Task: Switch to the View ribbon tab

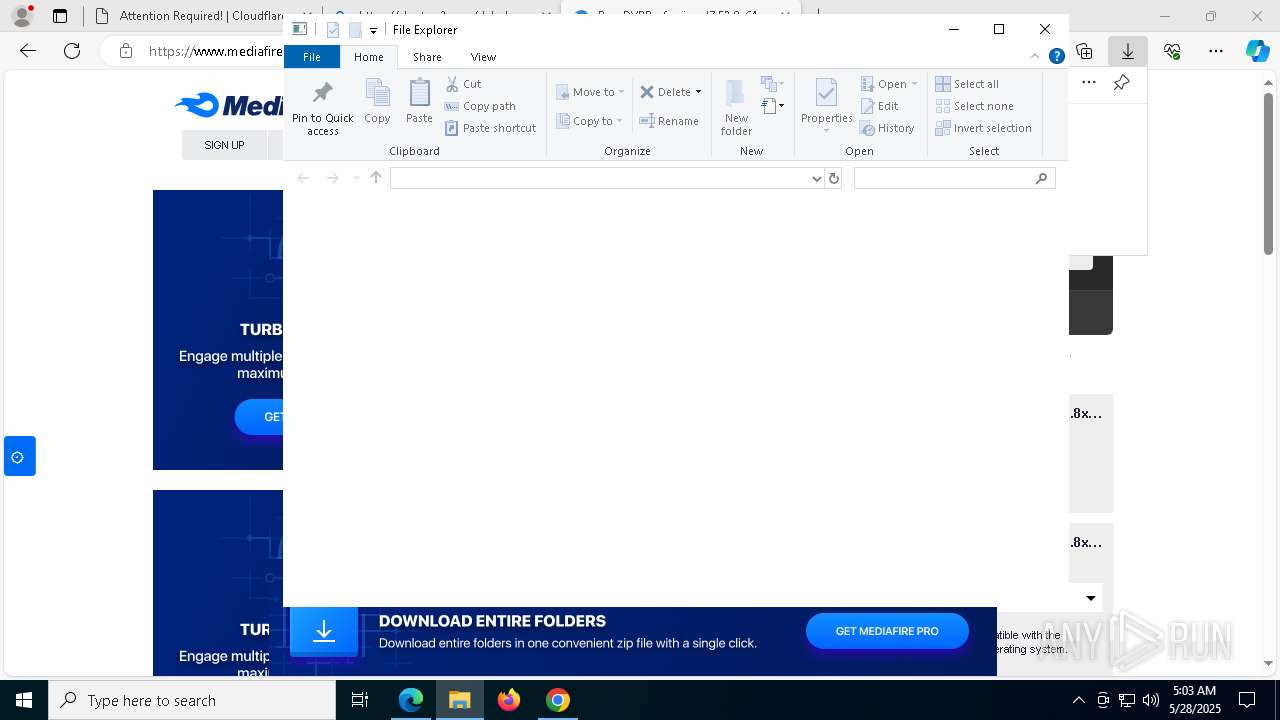Action: tap(483, 57)
